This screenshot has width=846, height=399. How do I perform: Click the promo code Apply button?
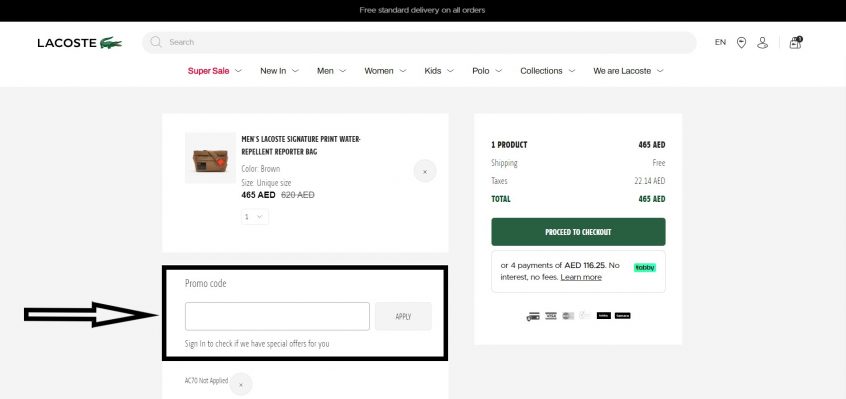click(403, 317)
